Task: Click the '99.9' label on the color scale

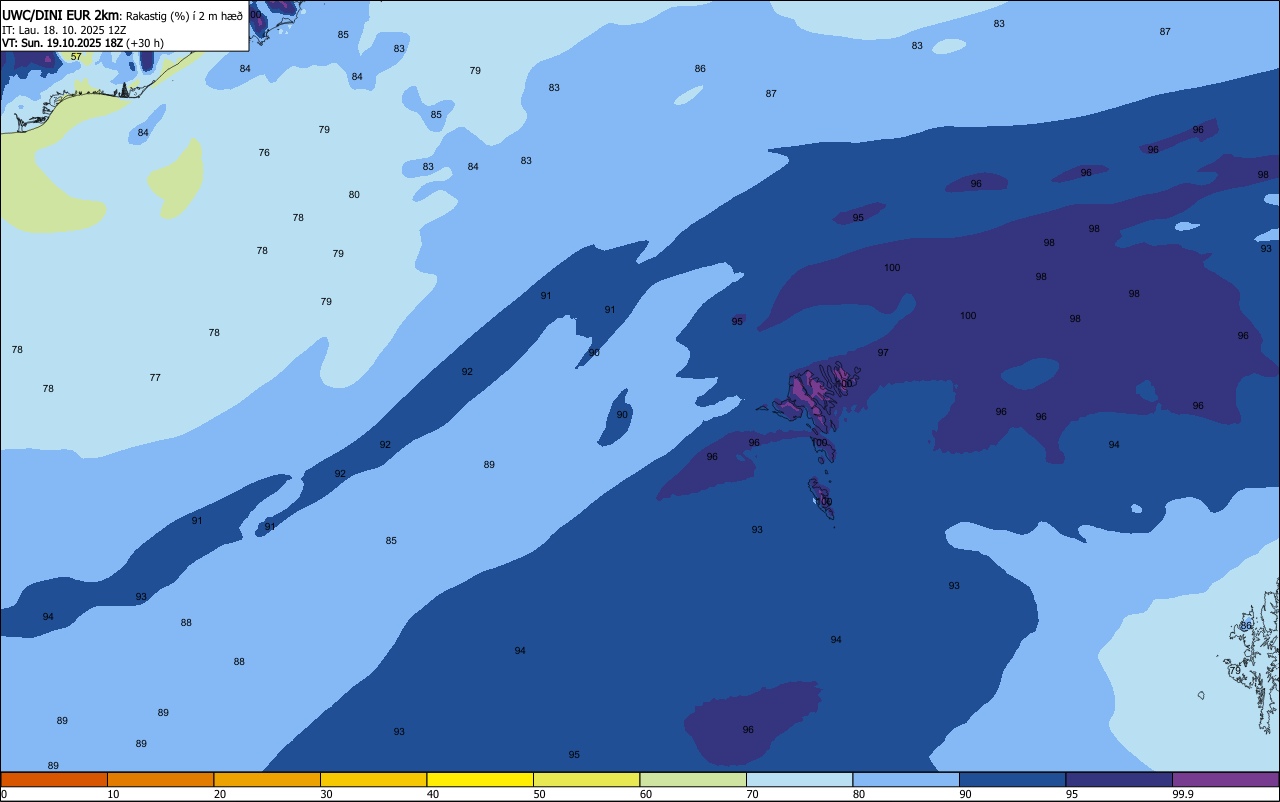Action: click(x=1182, y=794)
